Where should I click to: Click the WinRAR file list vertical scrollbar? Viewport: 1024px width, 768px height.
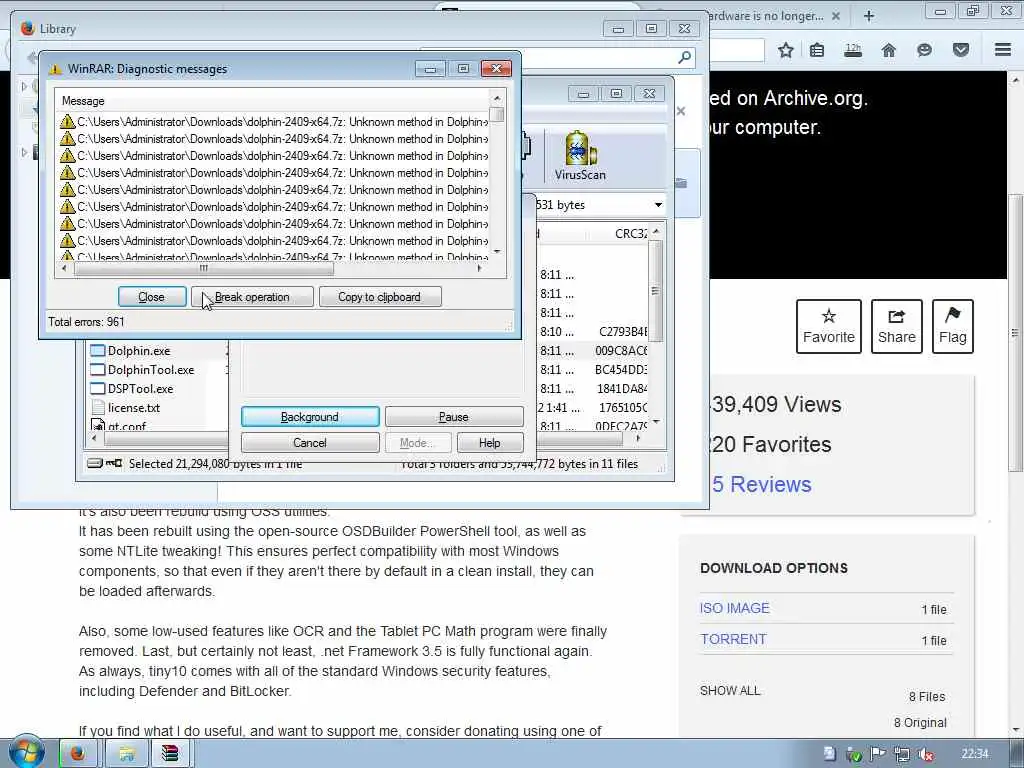click(656, 291)
